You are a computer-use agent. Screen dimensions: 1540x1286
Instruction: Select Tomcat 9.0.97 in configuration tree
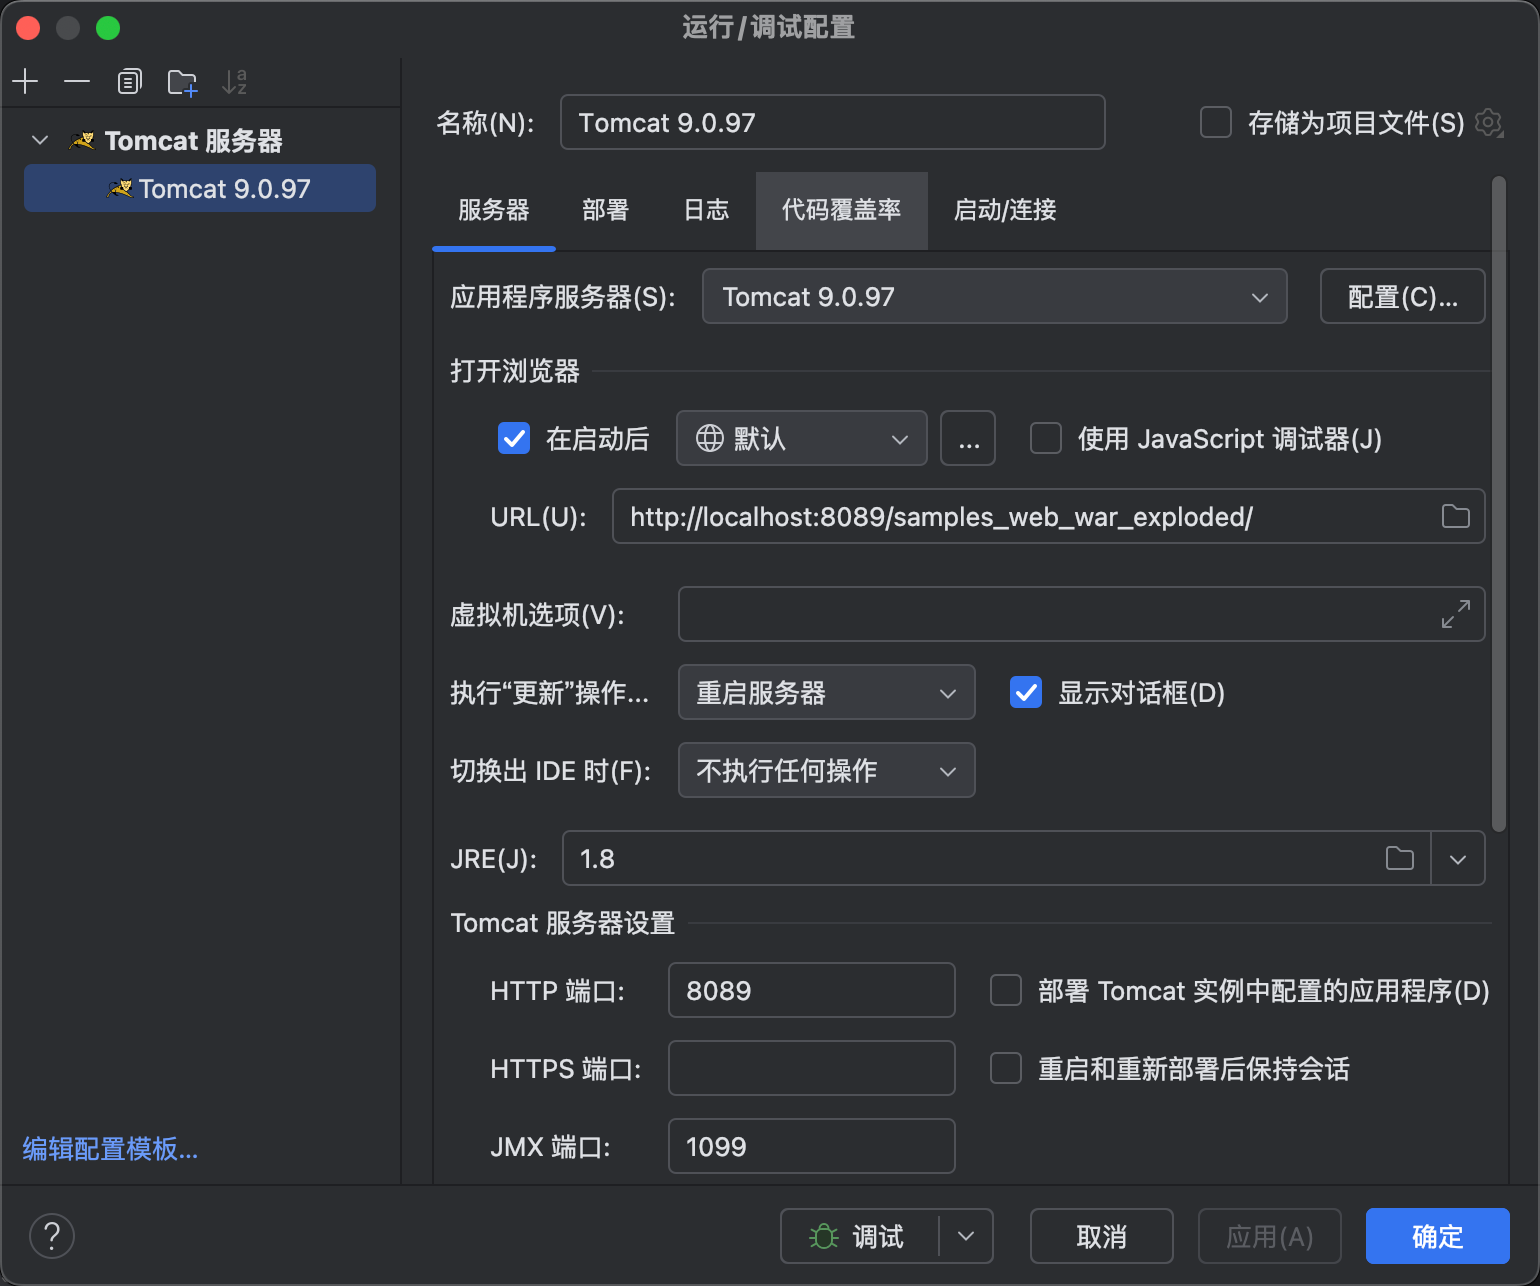tap(200, 188)
